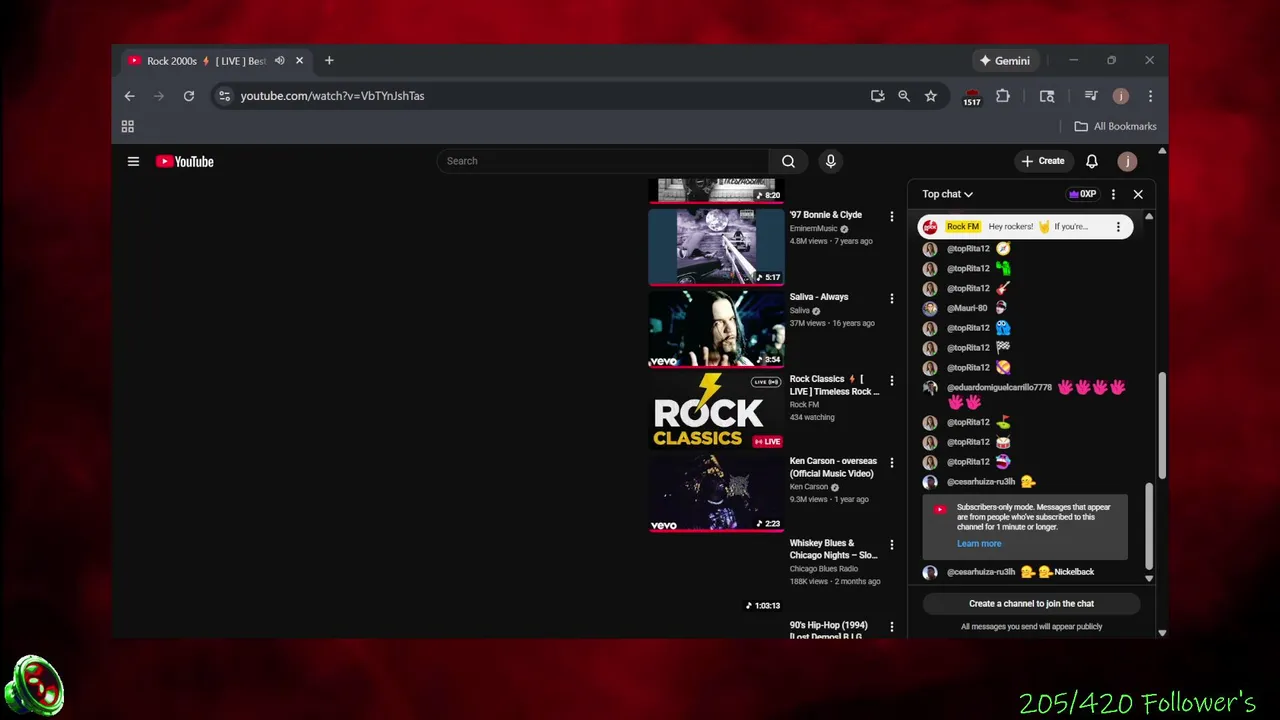
Task: Close the live chat panel
Action: click(1138, 194)
